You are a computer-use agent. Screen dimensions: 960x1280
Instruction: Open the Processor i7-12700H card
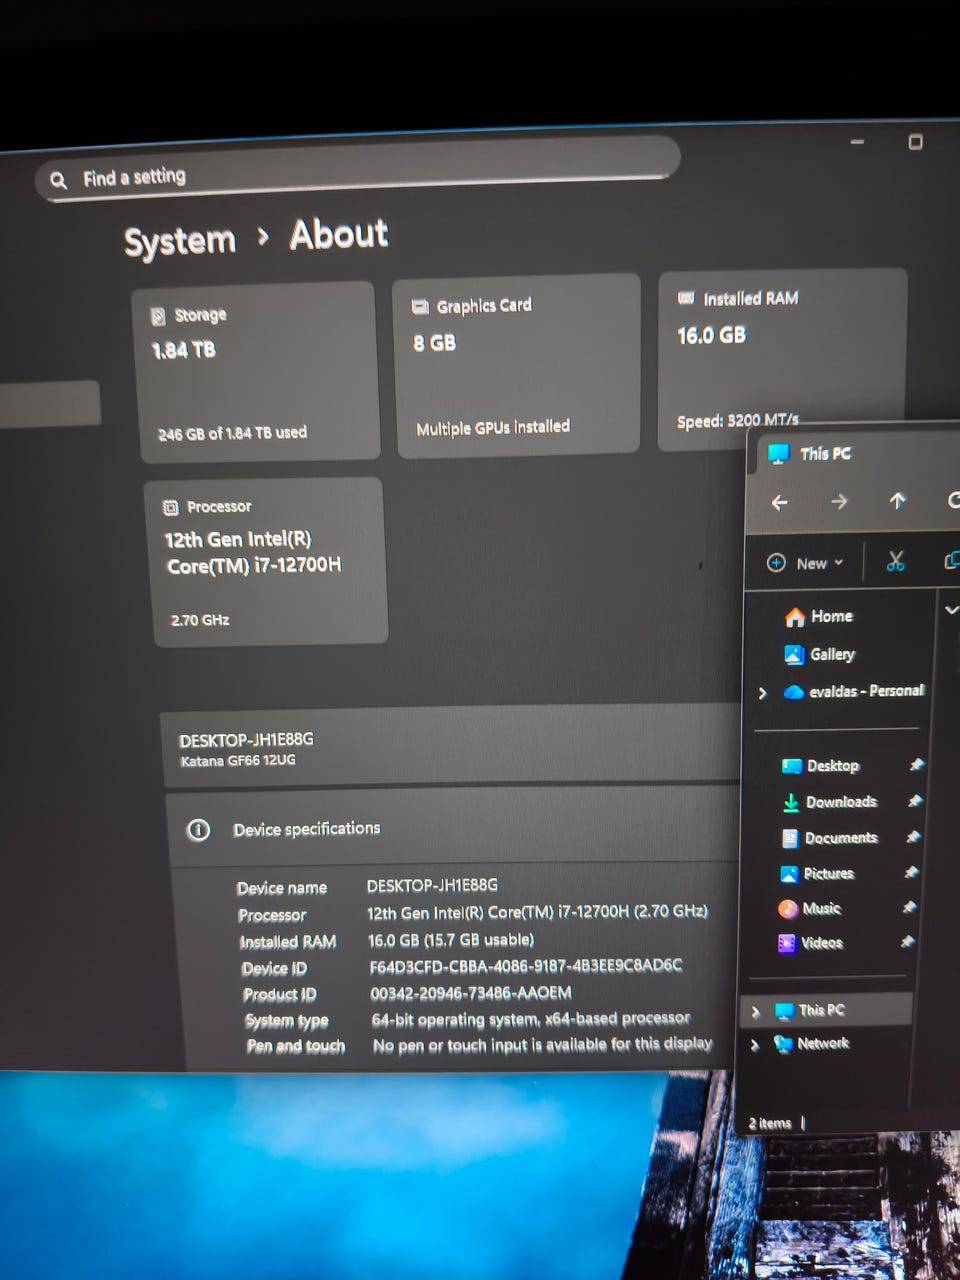pyautogui.click(x=266, y=562)
